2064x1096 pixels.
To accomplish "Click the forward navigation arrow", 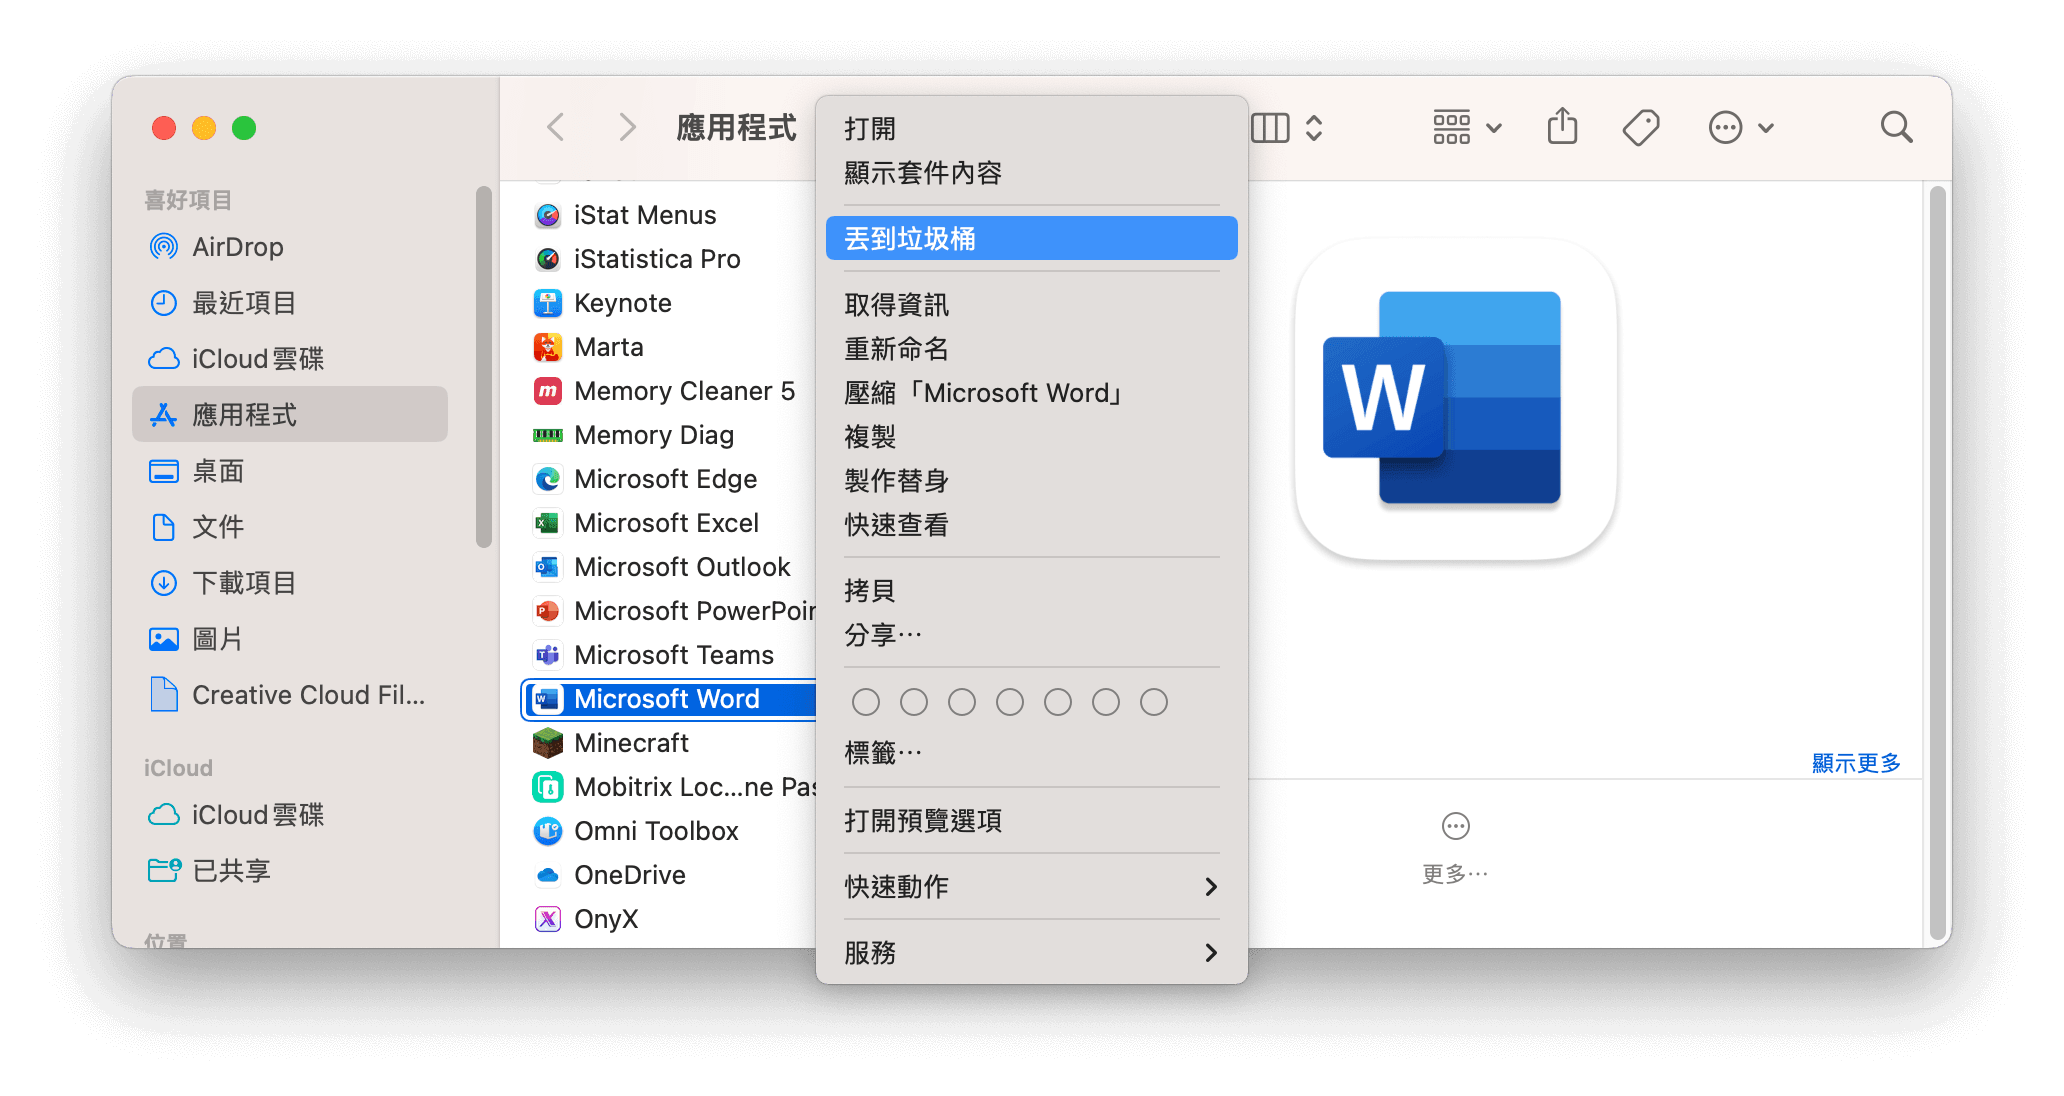I will (x=627, y=128).
